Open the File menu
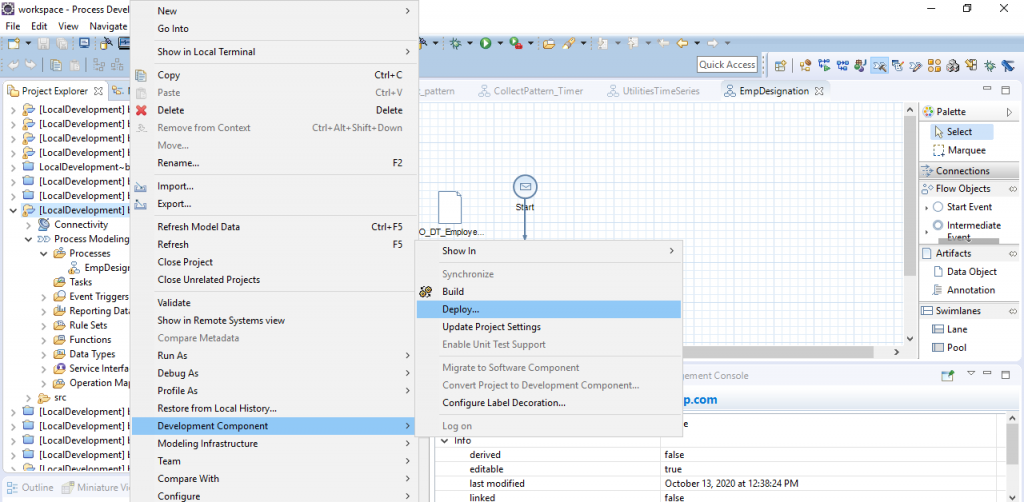This screenshot has height=502, width=1024. pyautogui.click(x=13, y=26)
